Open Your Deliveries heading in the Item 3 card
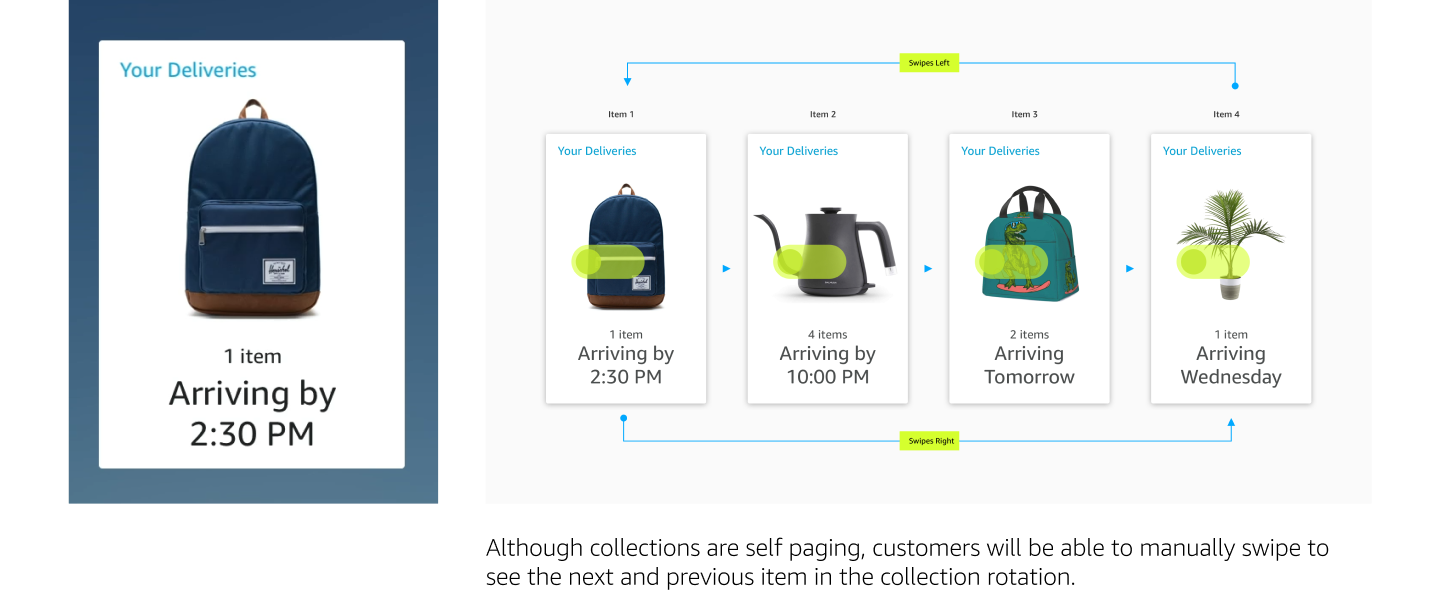The height and width of the screenshot is (591, 1440). [x=1000, y=151]
